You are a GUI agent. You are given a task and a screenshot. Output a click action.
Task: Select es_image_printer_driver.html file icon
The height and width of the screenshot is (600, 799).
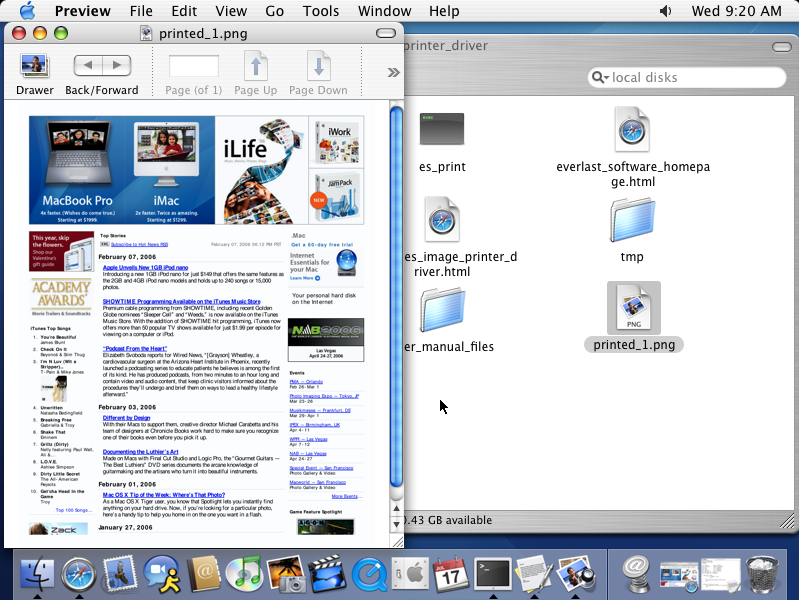click(x=442, y=220)
